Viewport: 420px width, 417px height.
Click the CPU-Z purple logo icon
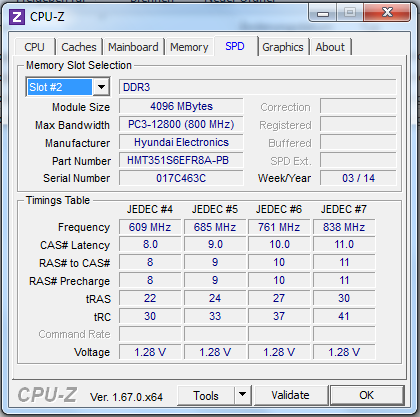coord(17,16)
